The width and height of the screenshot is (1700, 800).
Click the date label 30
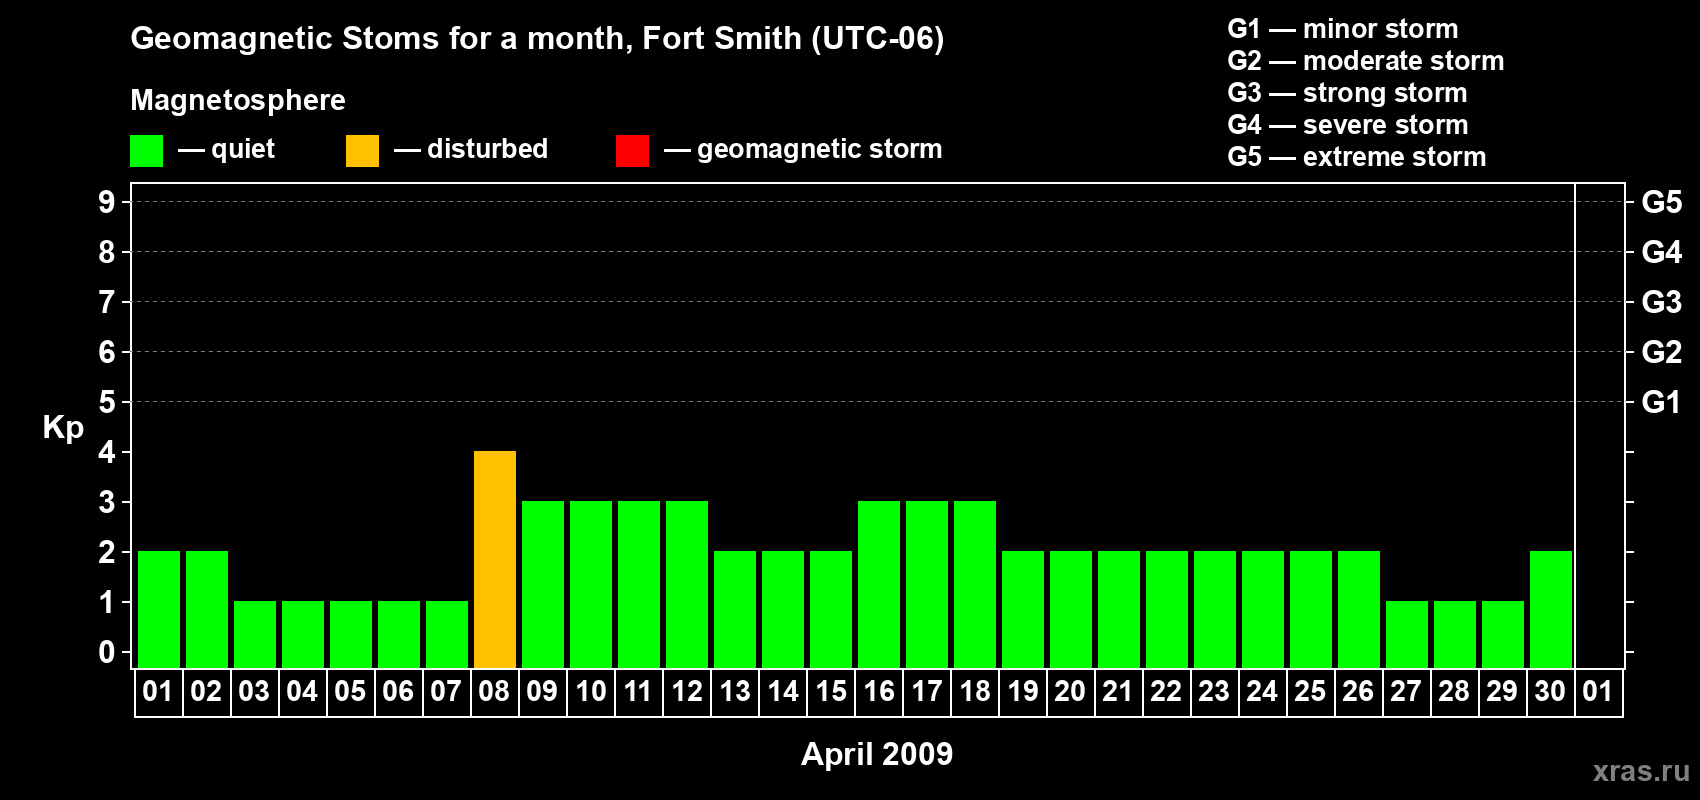pyautogui.click(x=1550, y=691)
